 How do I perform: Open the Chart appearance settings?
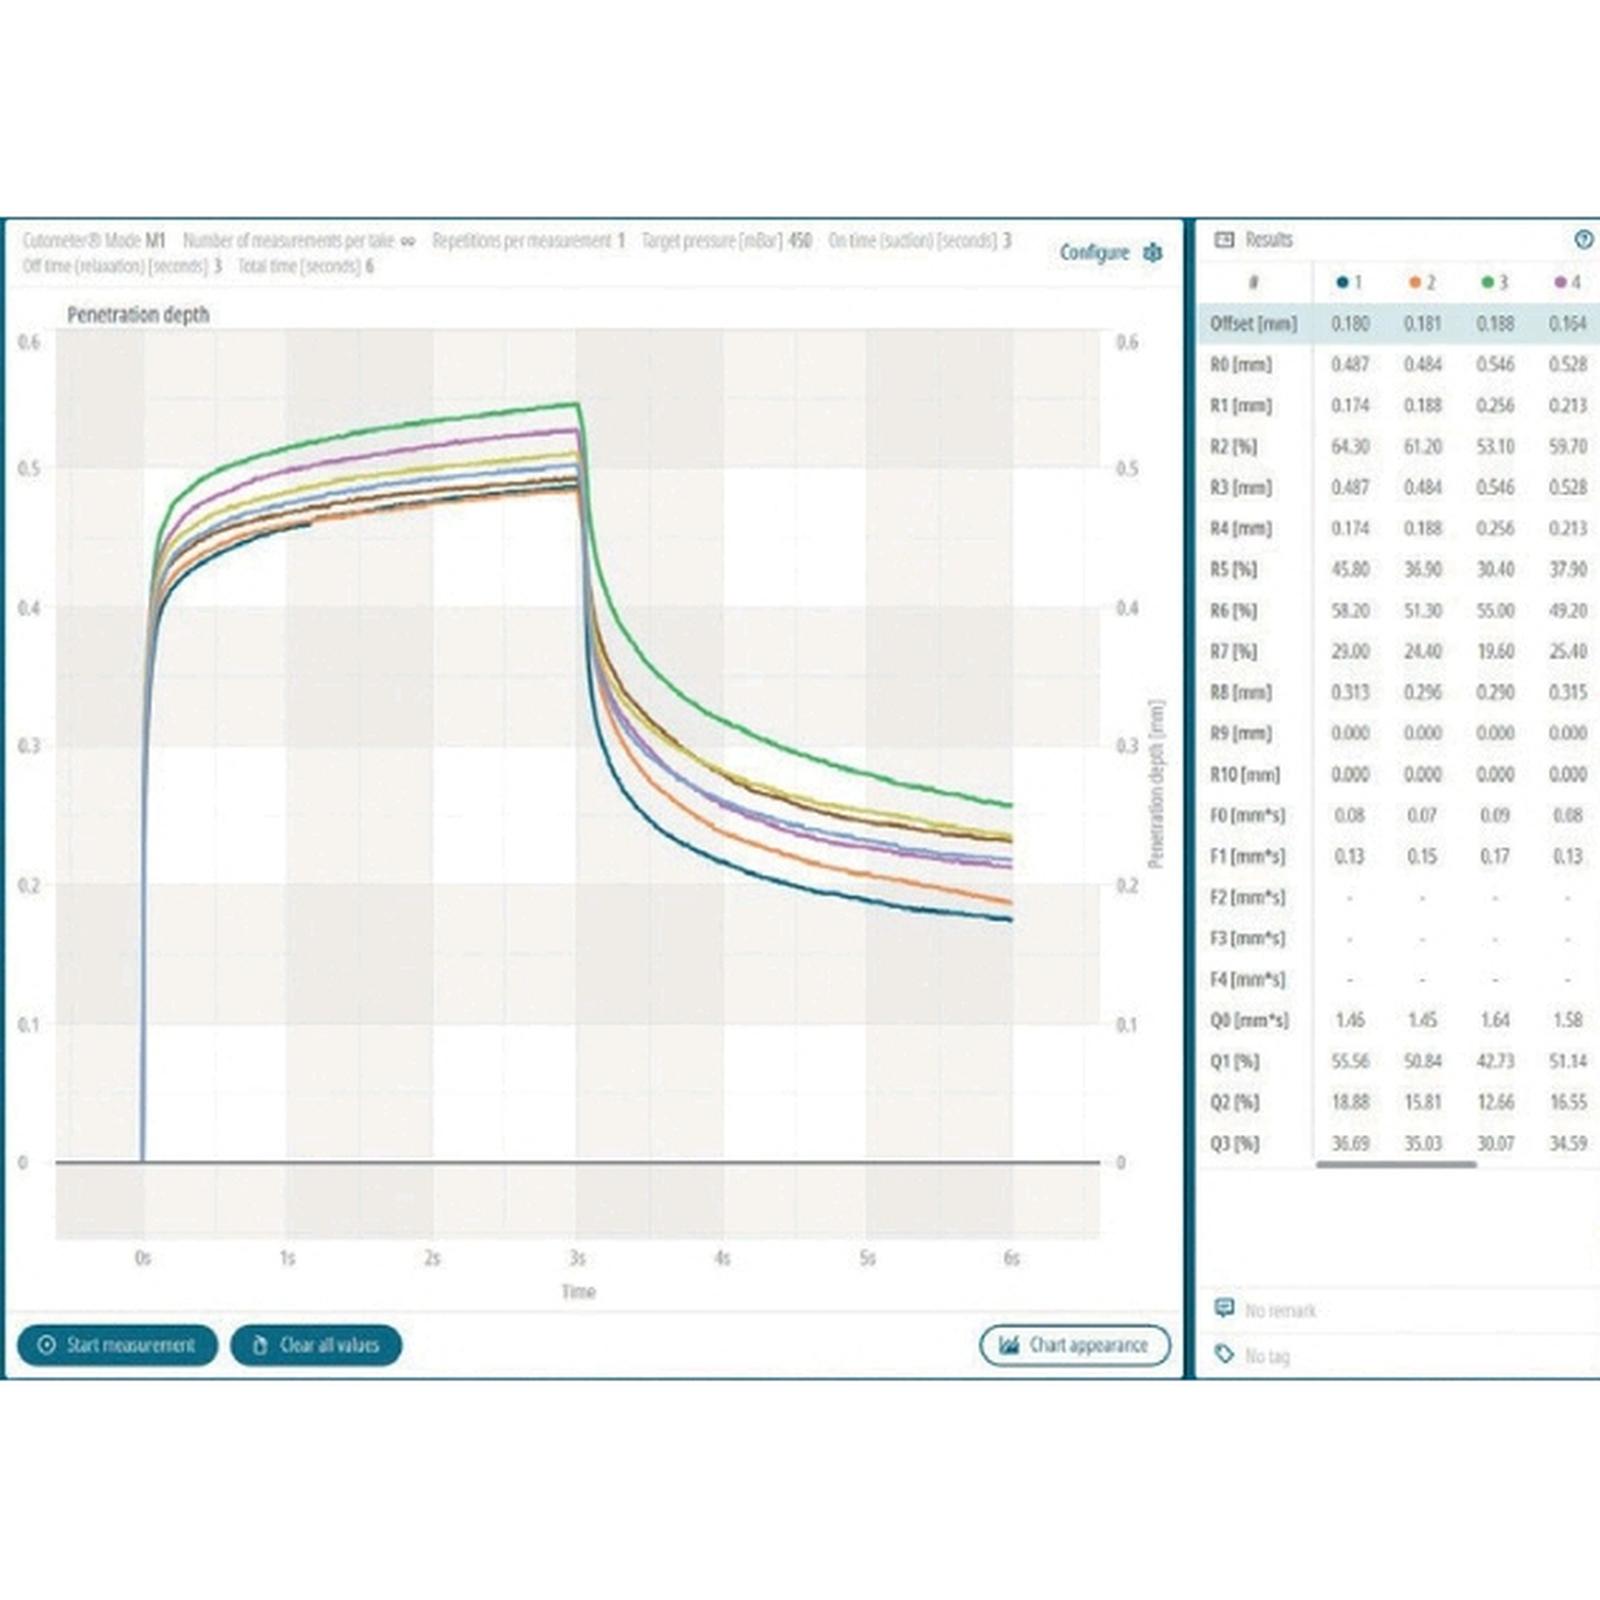click(x=1075, y=1345)
